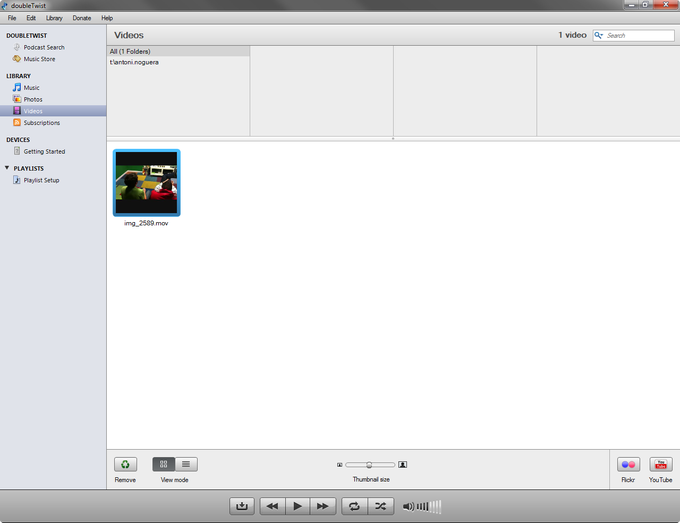Screen dimensions: 680x523
Task: Open Playlist Setup item
Action: (41, 180)
